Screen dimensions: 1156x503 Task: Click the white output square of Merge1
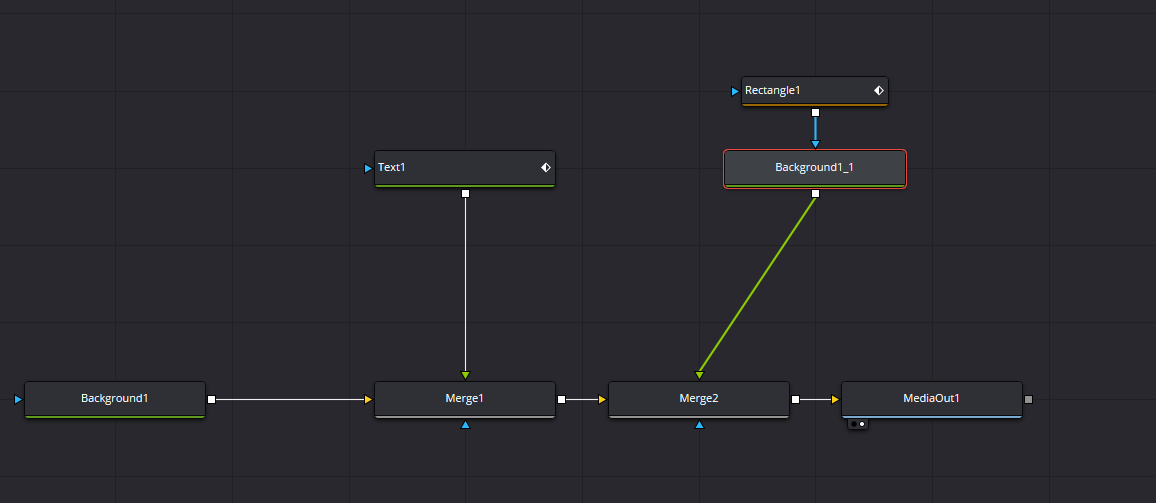click(562, 400)
